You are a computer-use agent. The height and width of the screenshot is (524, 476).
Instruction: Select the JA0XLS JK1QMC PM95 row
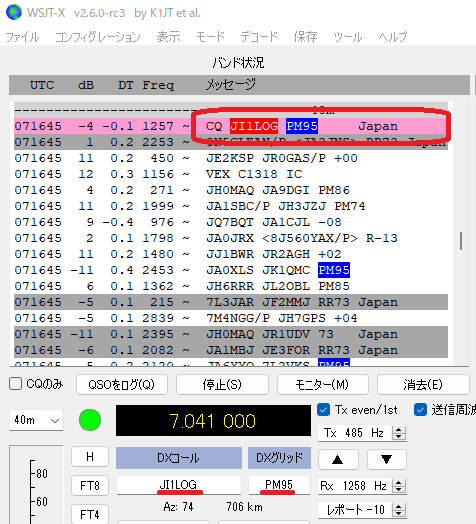(x=231, y=270)
